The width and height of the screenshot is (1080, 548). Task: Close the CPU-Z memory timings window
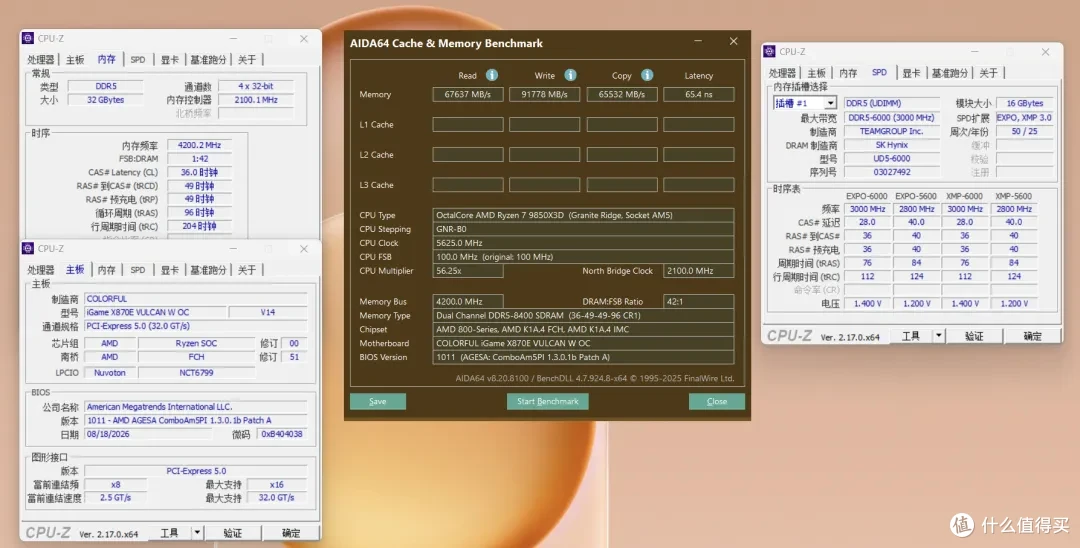pos(304,39)
